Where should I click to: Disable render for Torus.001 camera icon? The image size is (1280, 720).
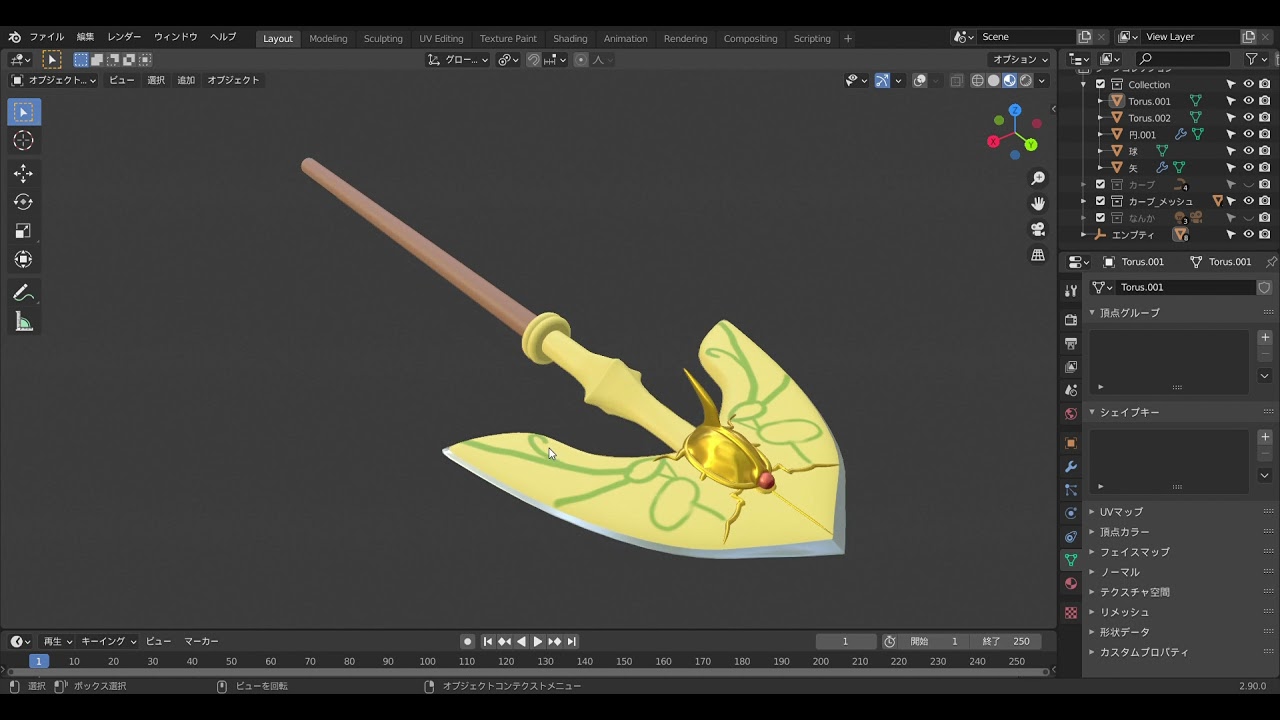[x=1265, y=101]
